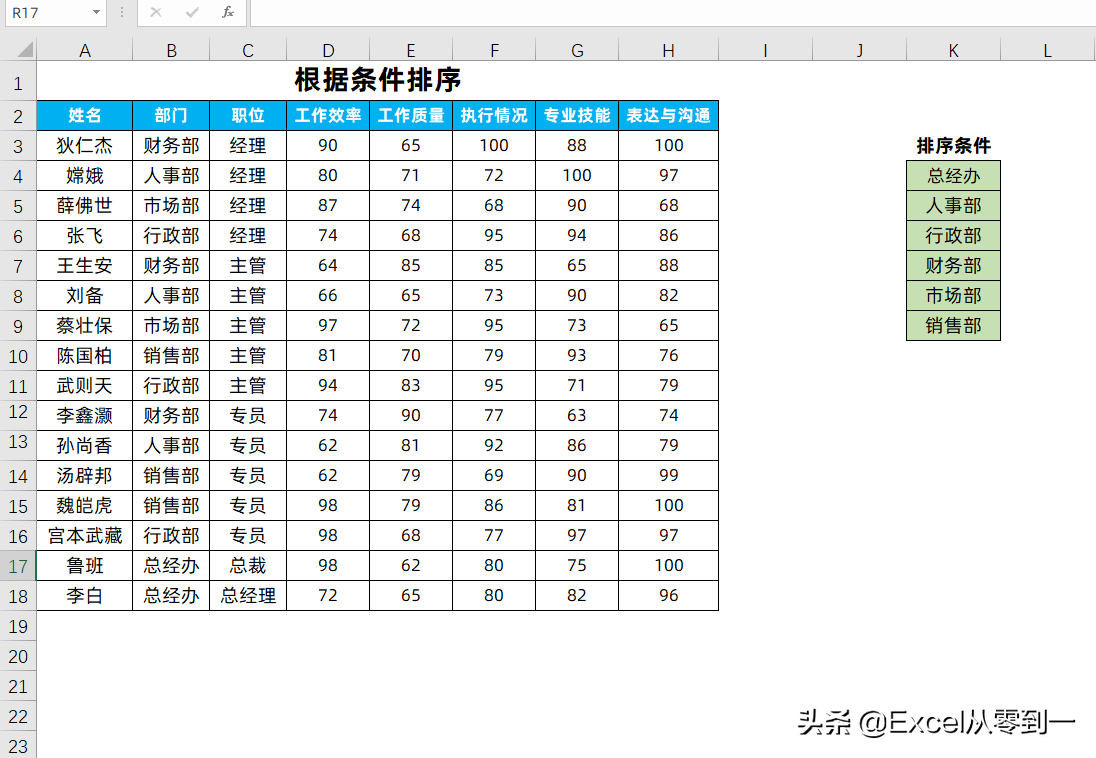The image size is (1096, 758).
Task: Click the name cell 刘备
Action: (x=85, y=296)
